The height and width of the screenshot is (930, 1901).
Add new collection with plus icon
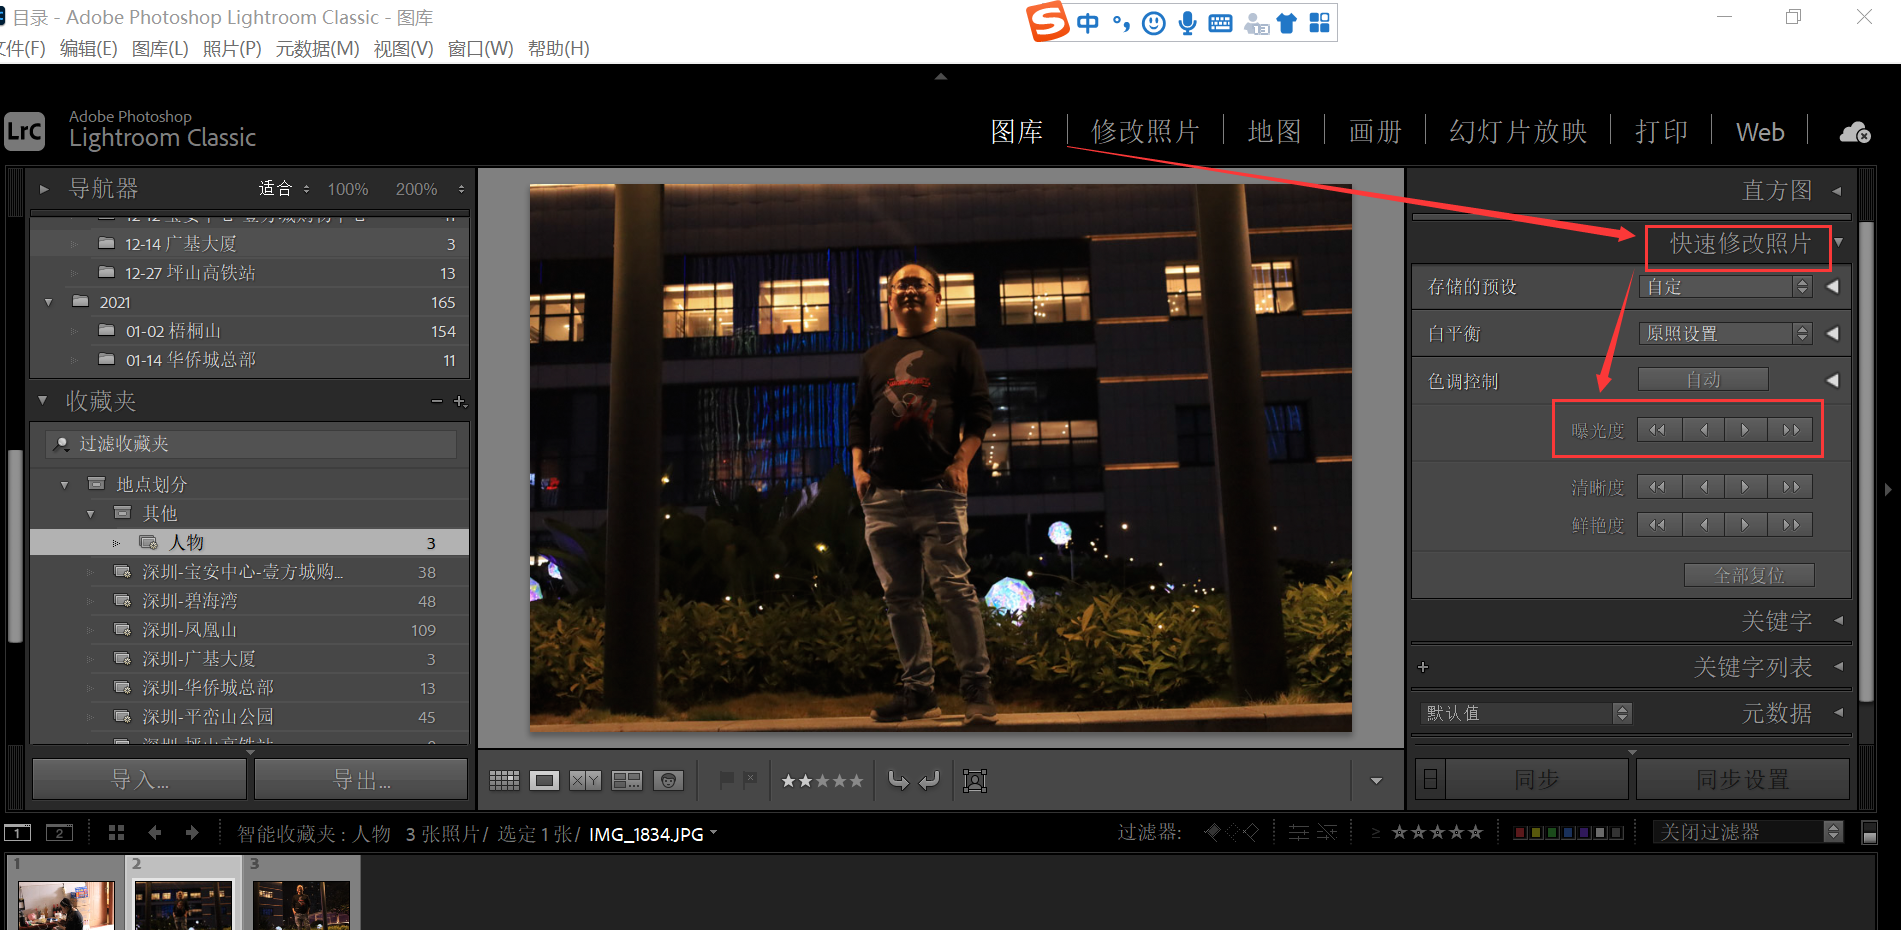coord(460,401)
